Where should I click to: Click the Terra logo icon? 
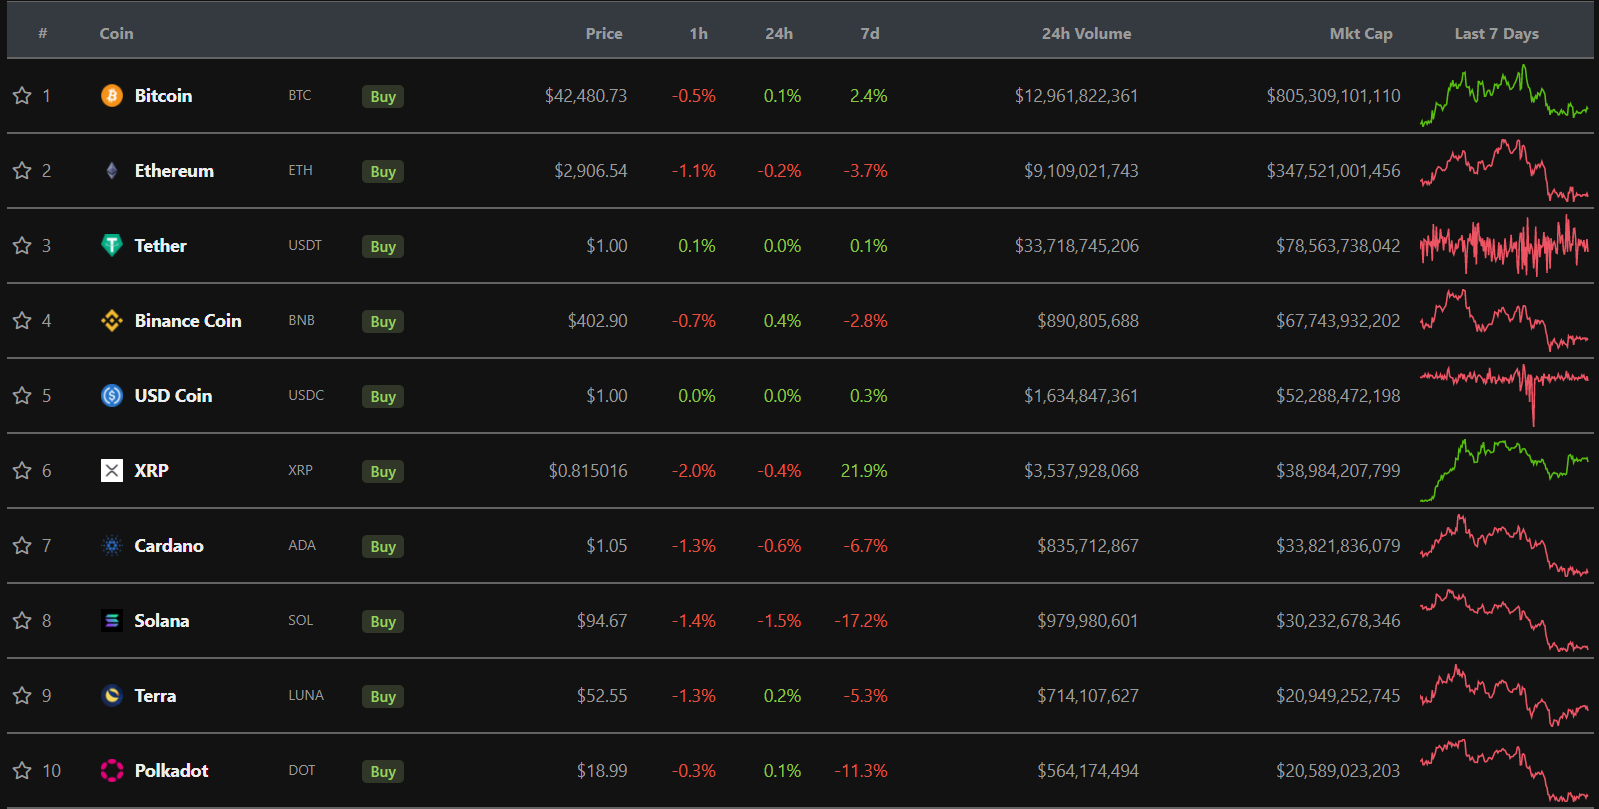112,695
